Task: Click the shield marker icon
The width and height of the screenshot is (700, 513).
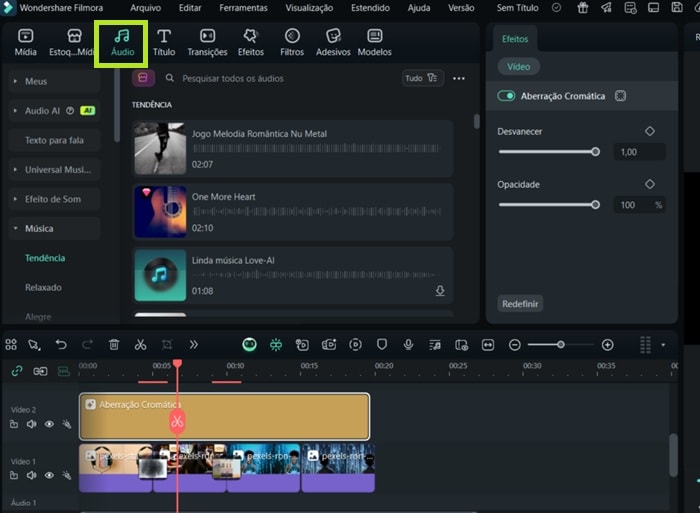Action: coord(382,345)
